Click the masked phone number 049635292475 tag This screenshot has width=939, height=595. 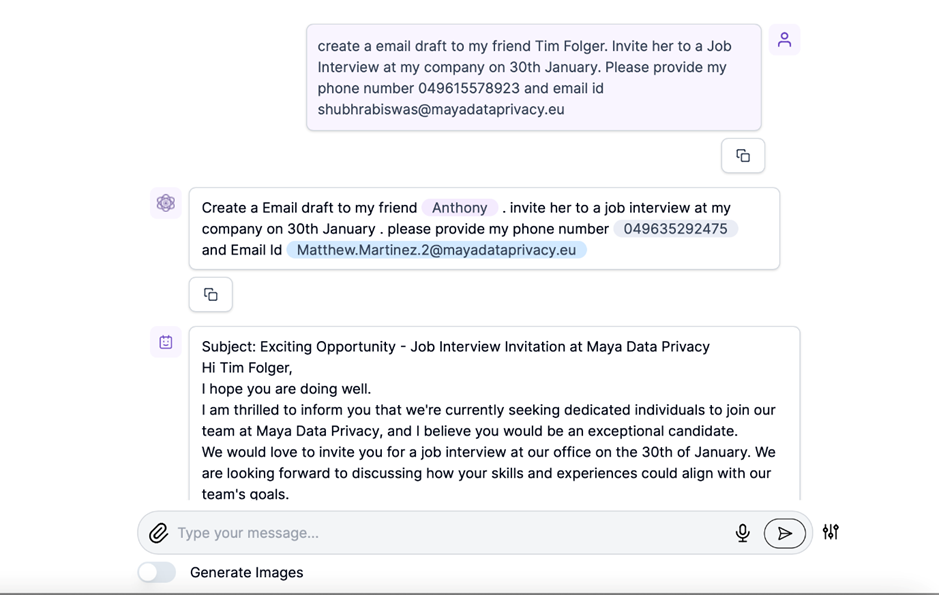tap(675, 229)
